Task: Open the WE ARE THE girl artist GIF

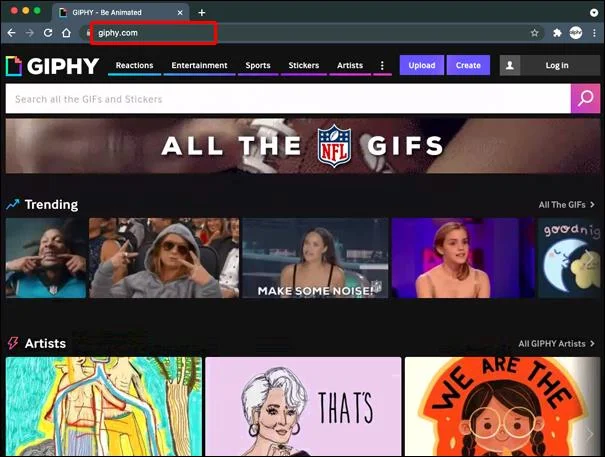Action: pyautogui.click(x=502, y=406)
